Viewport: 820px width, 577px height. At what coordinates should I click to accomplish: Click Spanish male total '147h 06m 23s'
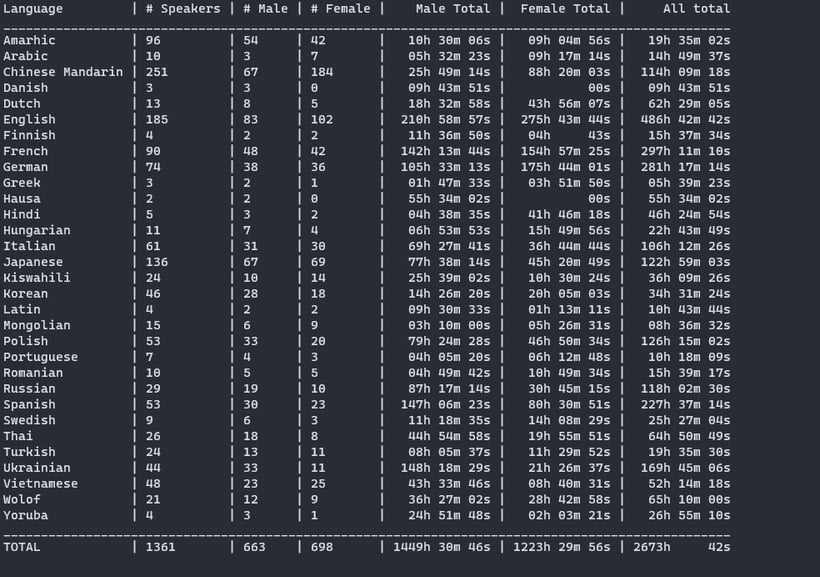(446, 404)
